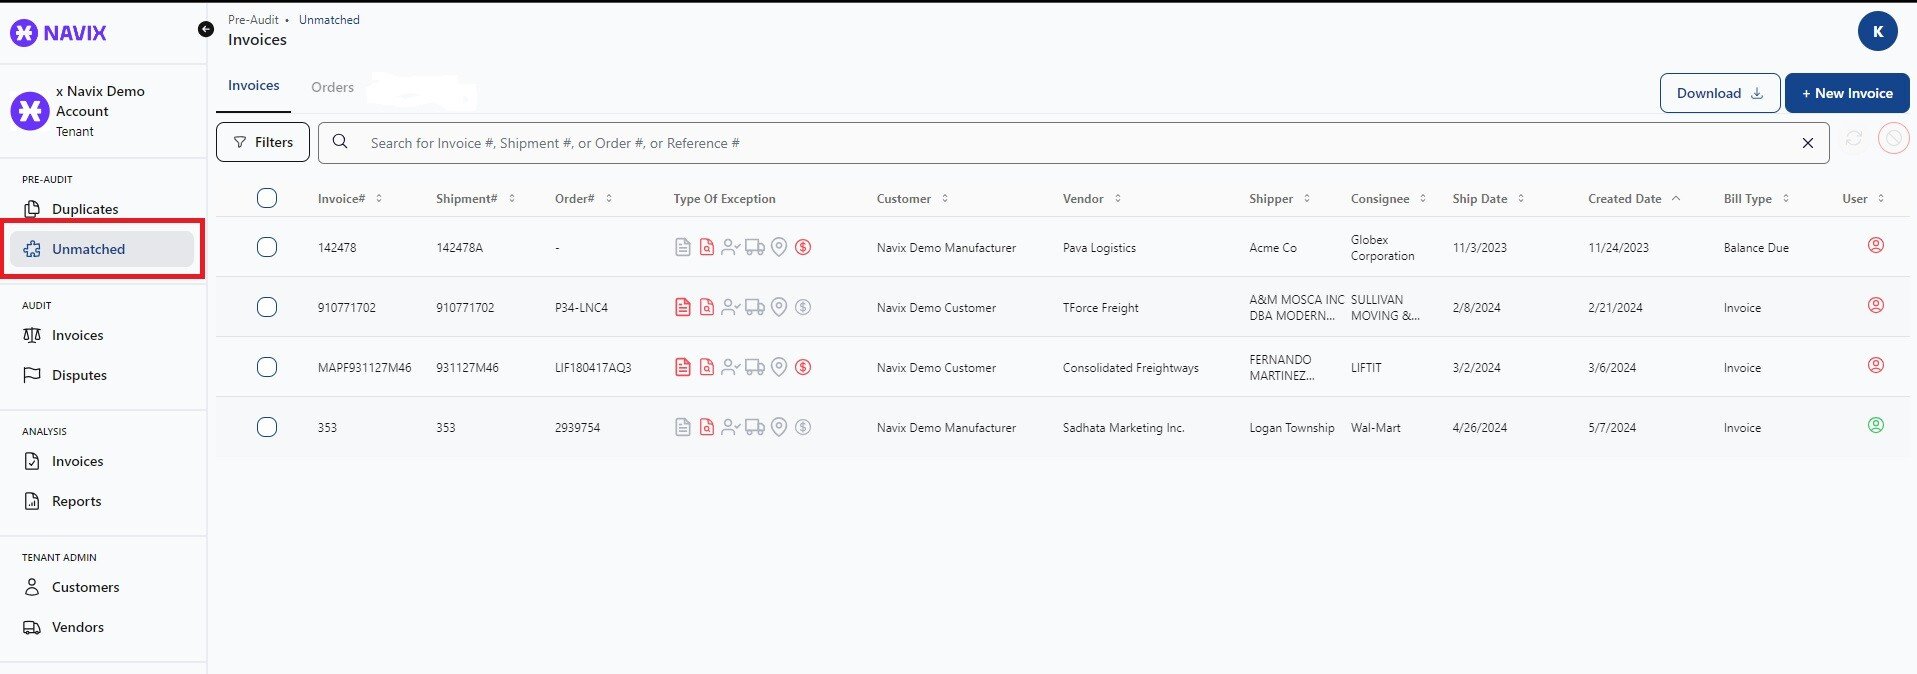Click the red dollar icon for invoice 142478
The image size is (1917, 674).
pos(802,247)
